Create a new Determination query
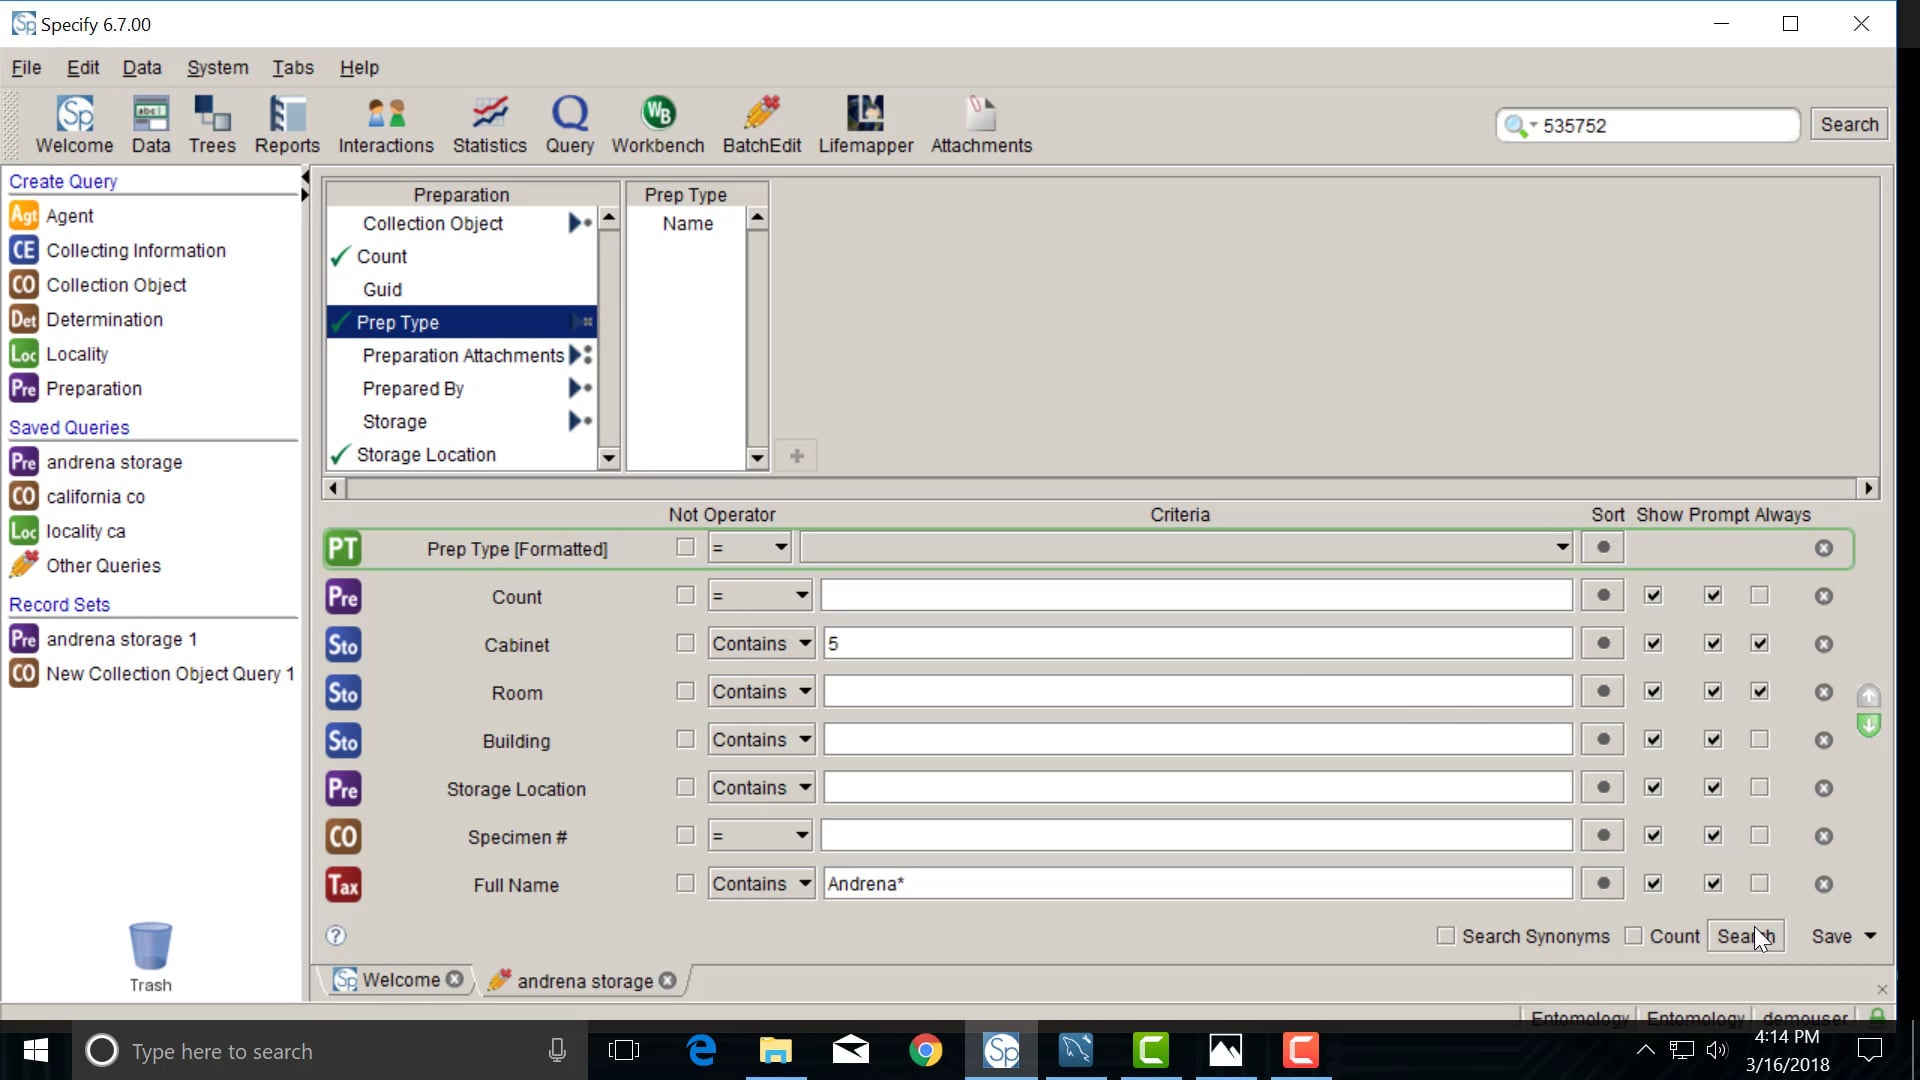Screen dimensions: 1920x1080 coord(104,319)
